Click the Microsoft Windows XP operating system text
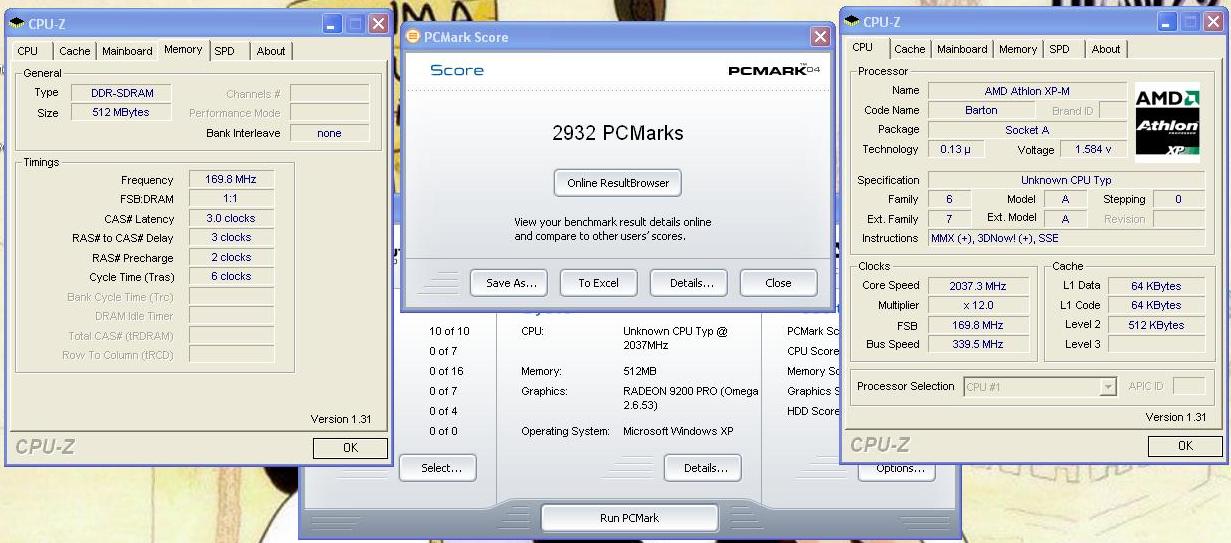Screen dimensions: 1231x543 (678, 432)
